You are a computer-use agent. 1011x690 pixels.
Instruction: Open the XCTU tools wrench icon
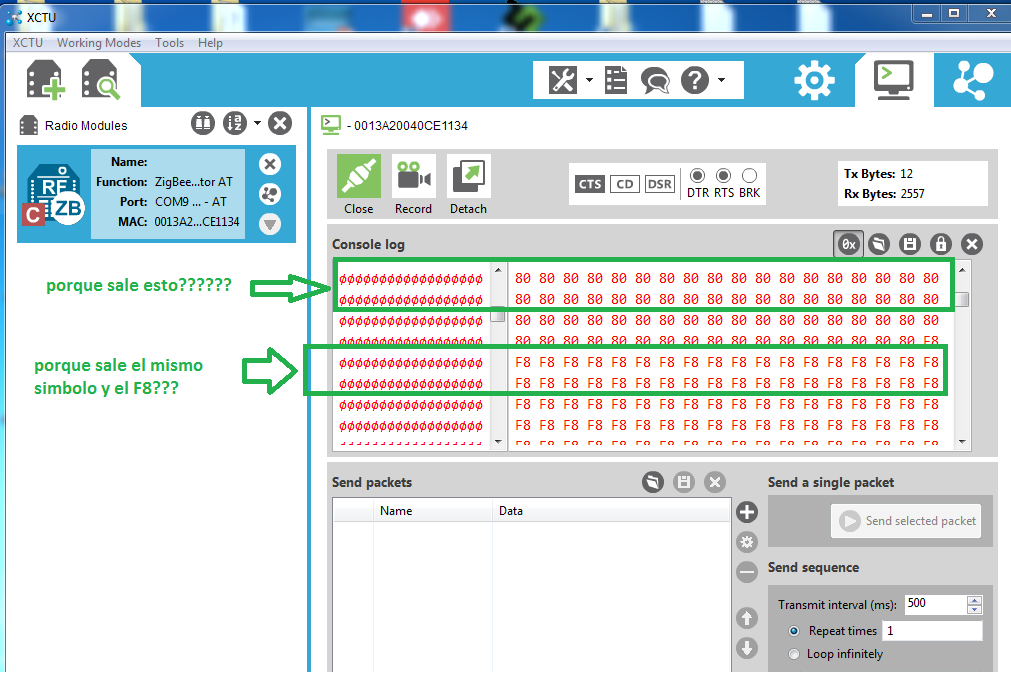[x=562, y=80]
